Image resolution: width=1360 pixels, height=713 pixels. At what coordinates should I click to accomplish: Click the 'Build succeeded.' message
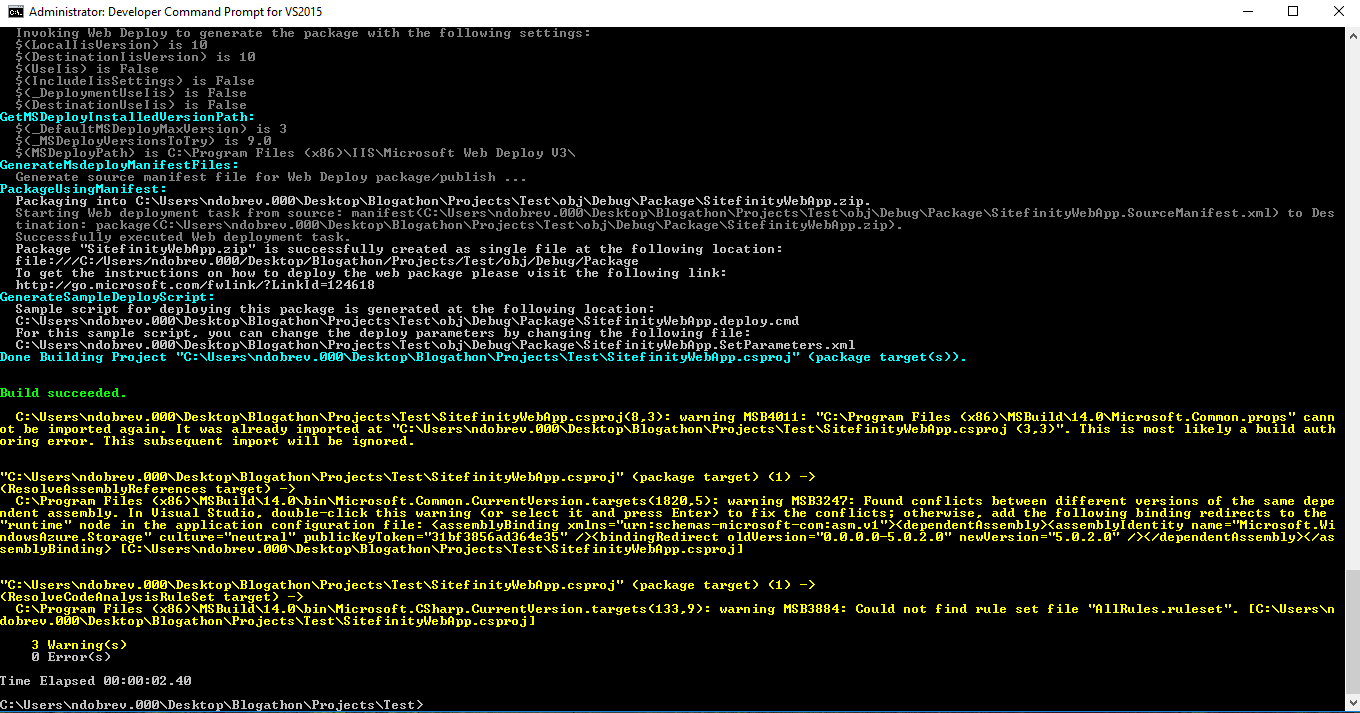coord(64,393)
